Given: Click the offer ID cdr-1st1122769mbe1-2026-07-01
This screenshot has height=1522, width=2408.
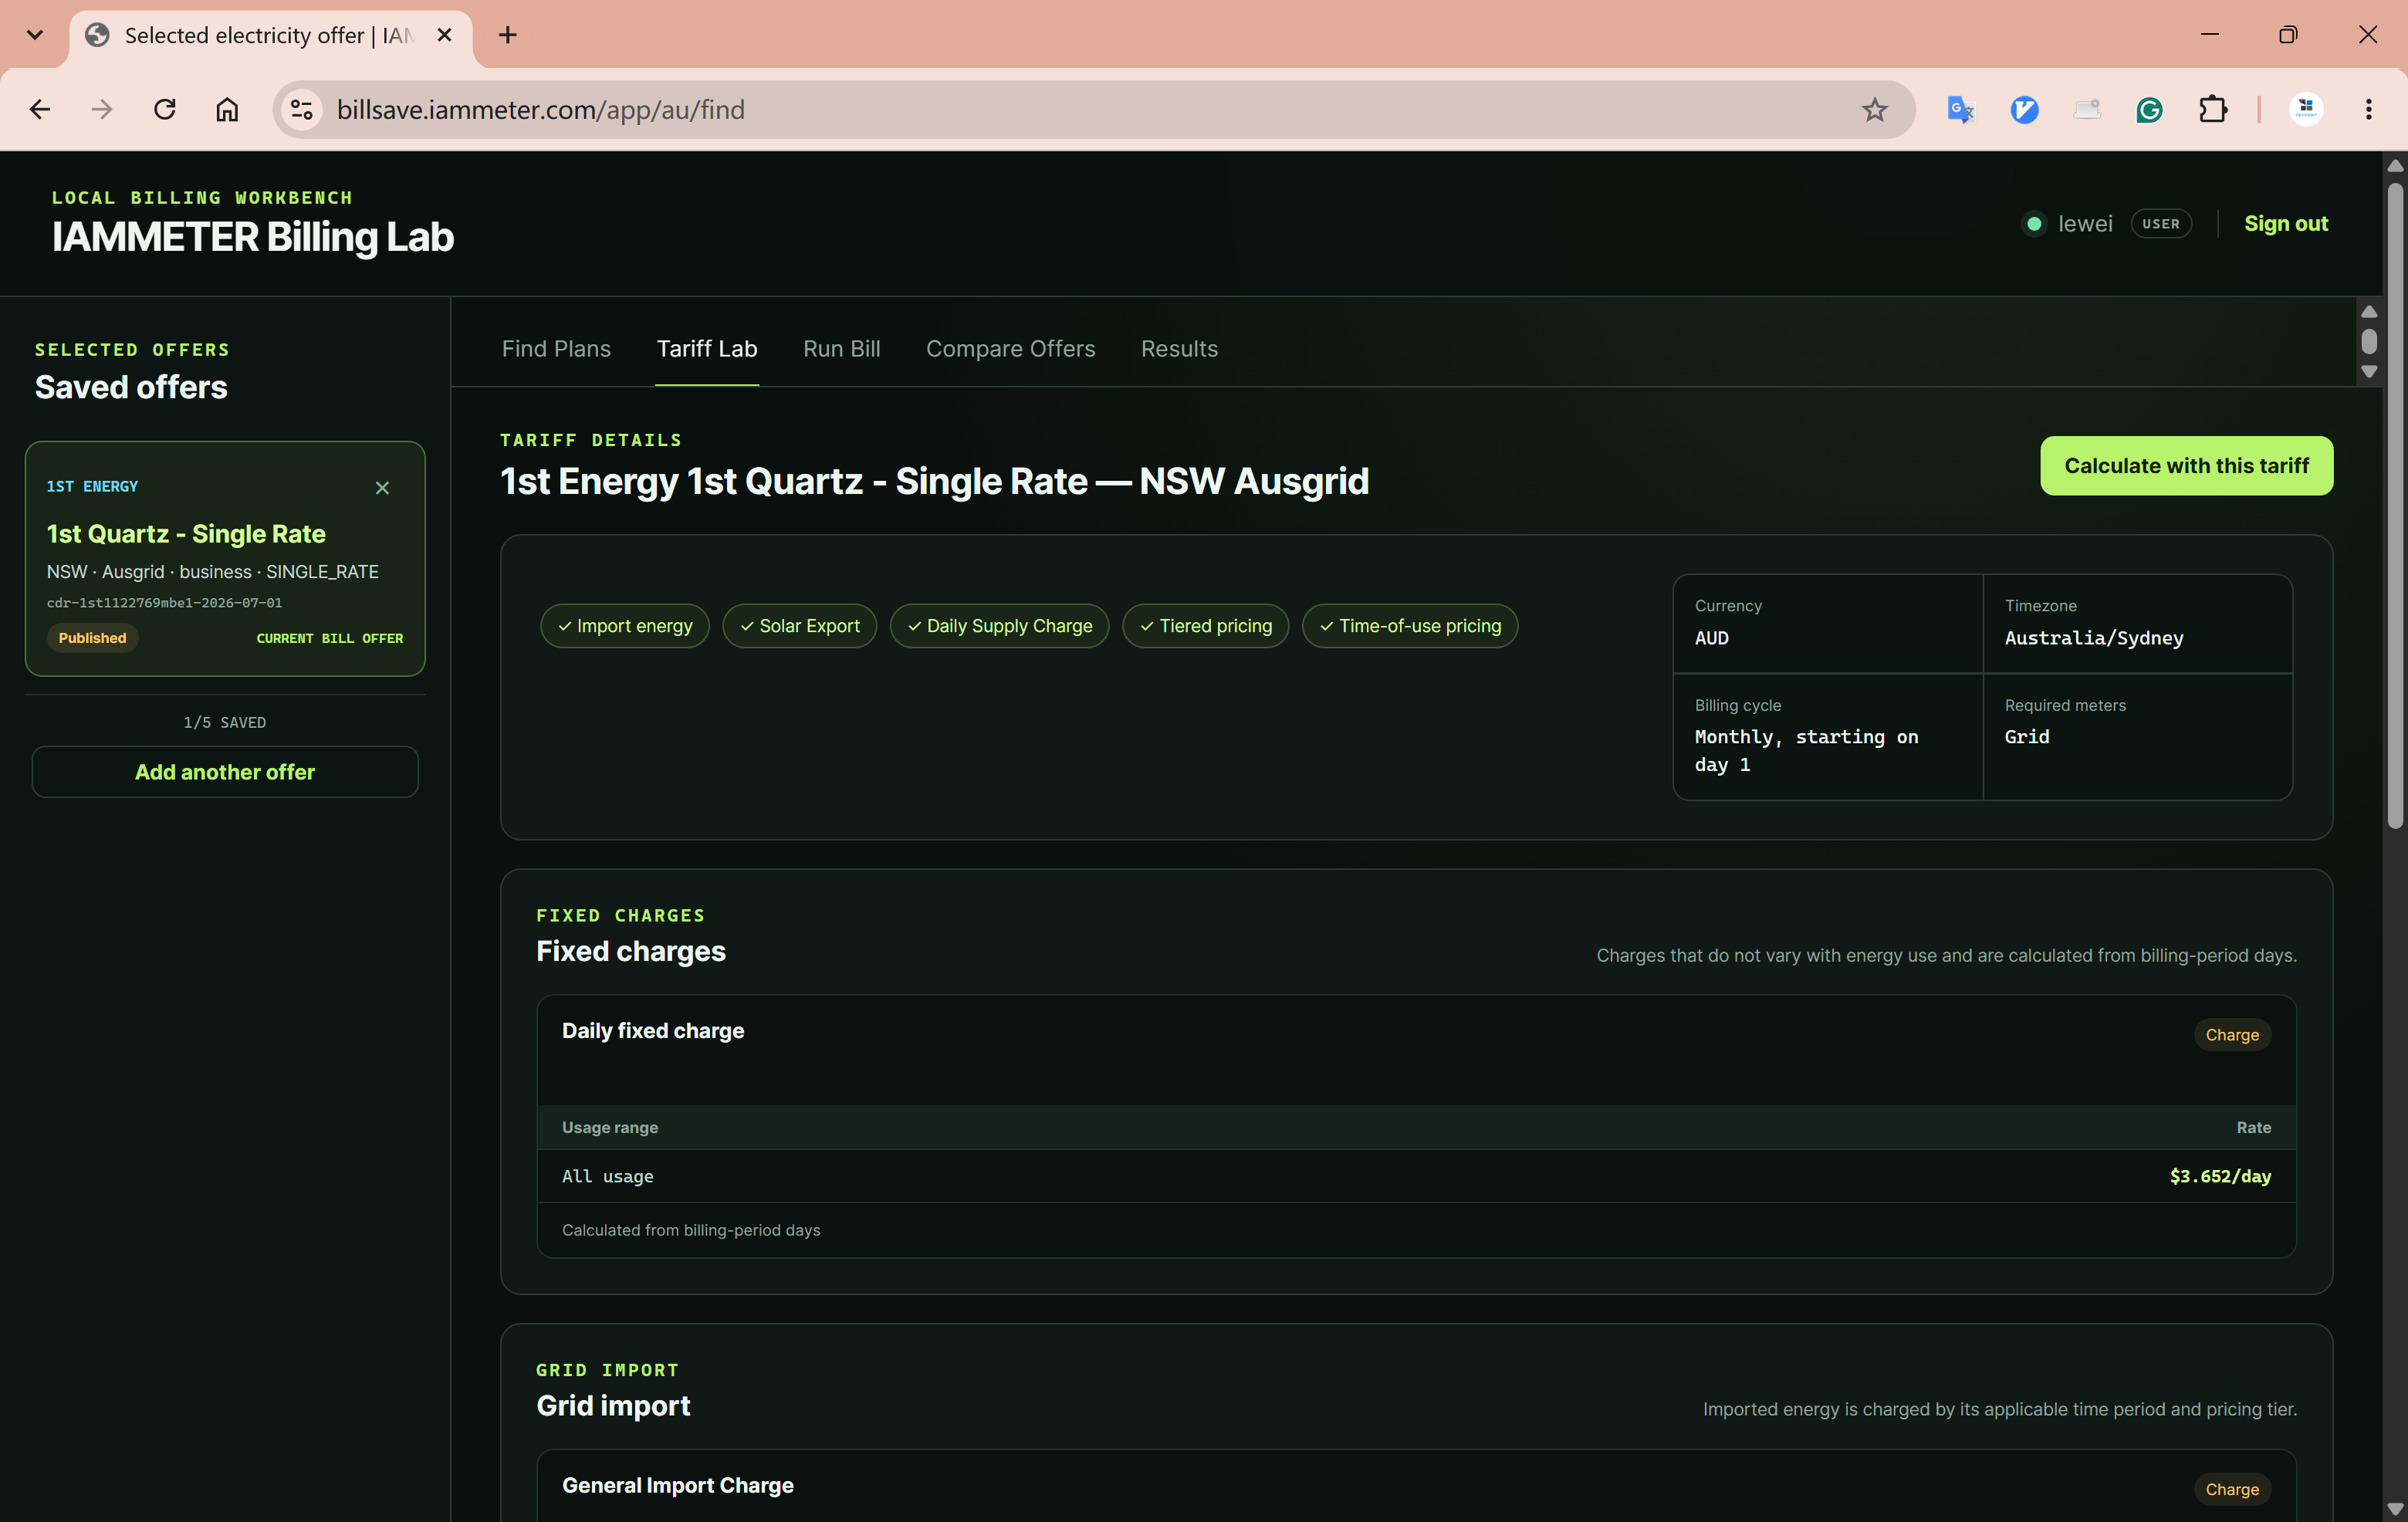Looking at the screenshot, I should pyautogui.click(x=164, y=603).
